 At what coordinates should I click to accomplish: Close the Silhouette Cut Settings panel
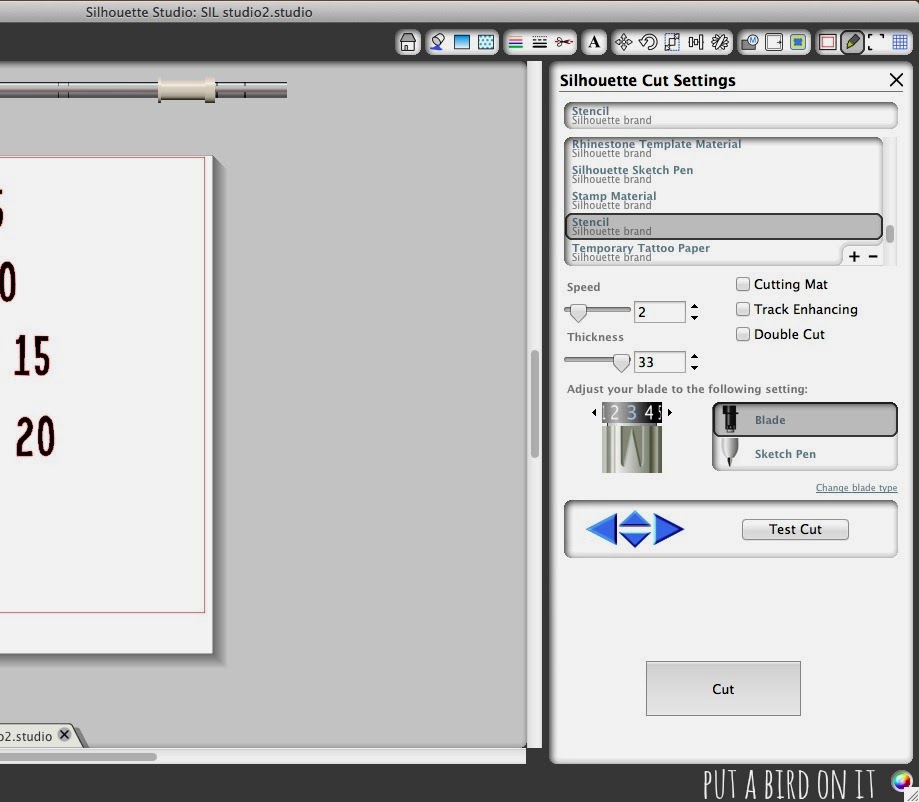pos(896,80)
